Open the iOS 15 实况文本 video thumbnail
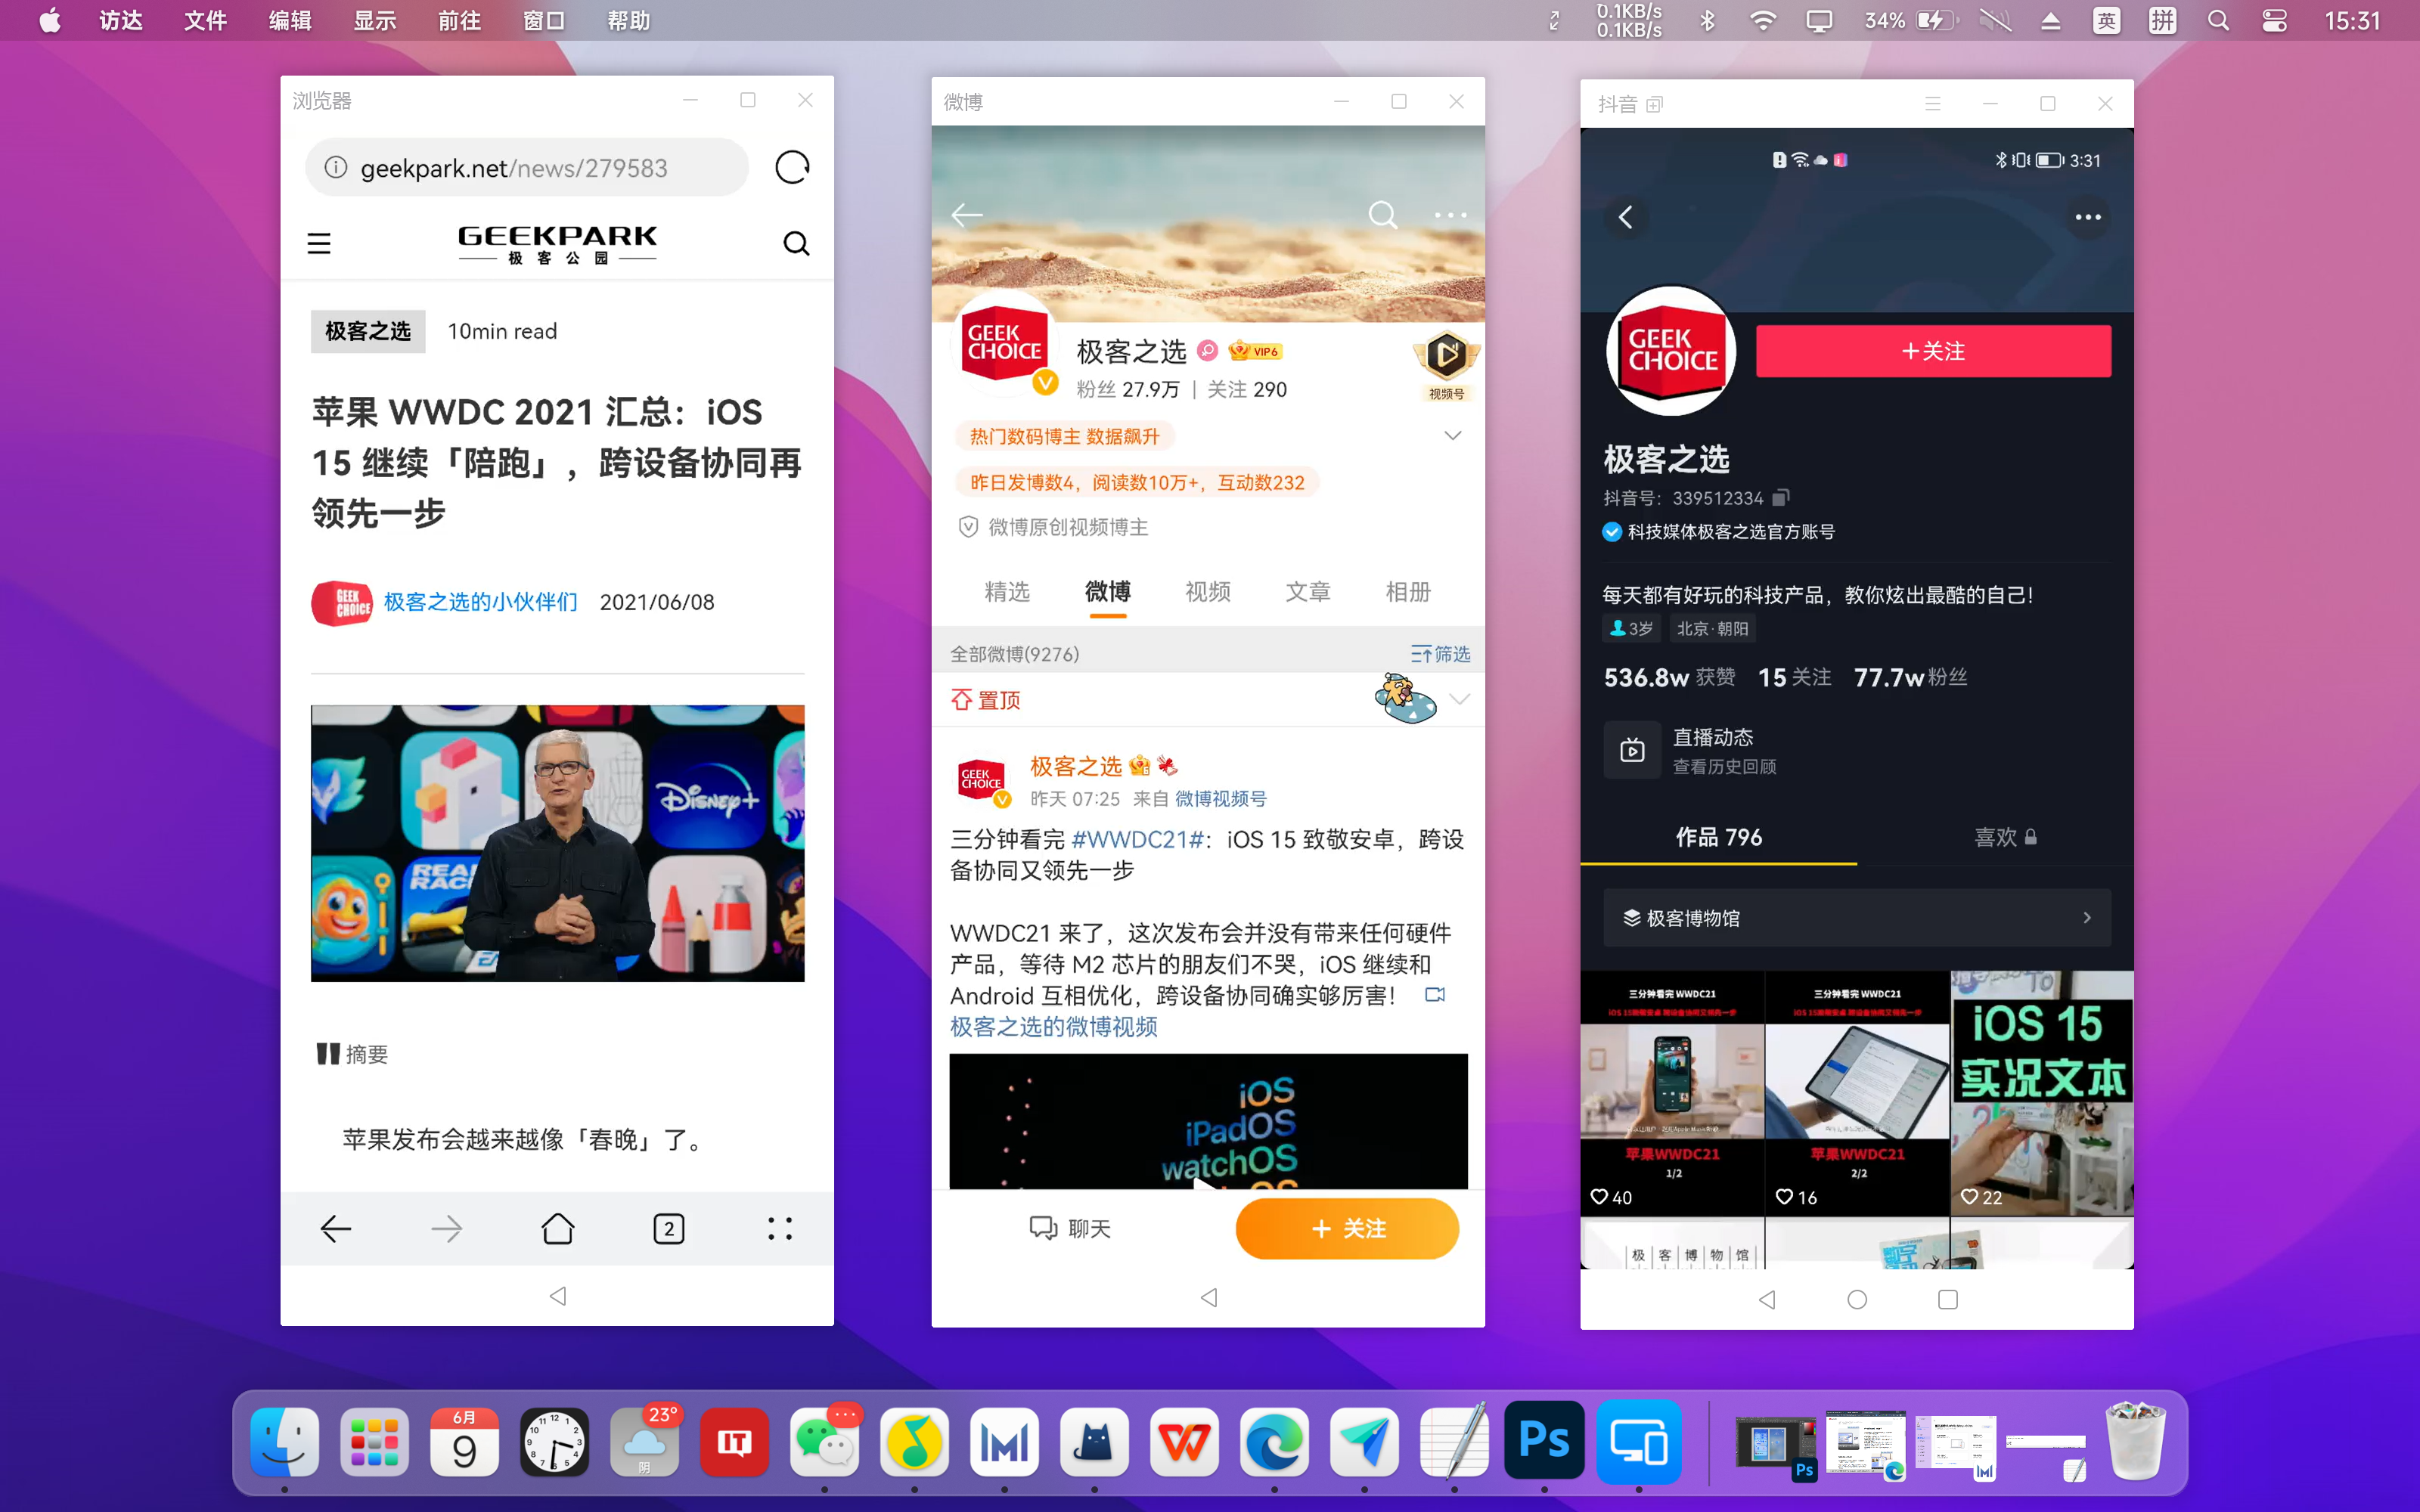 pyautogui.click(x=2042, y=1093)
